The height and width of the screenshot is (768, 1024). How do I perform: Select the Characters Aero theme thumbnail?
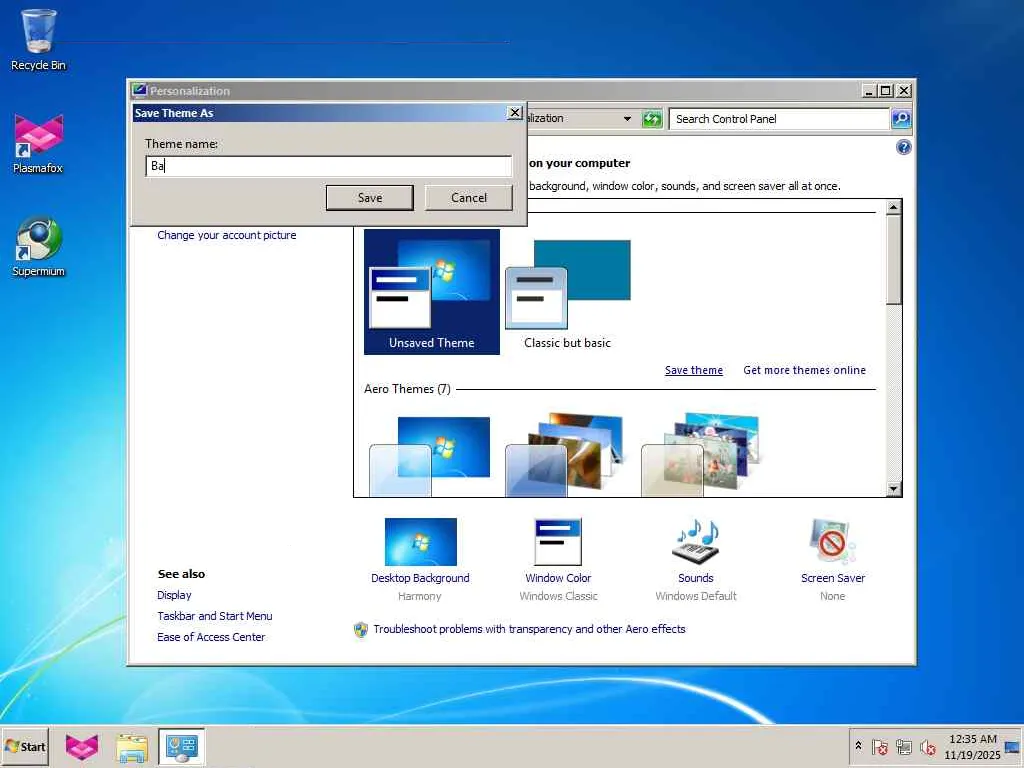[701, 454]
